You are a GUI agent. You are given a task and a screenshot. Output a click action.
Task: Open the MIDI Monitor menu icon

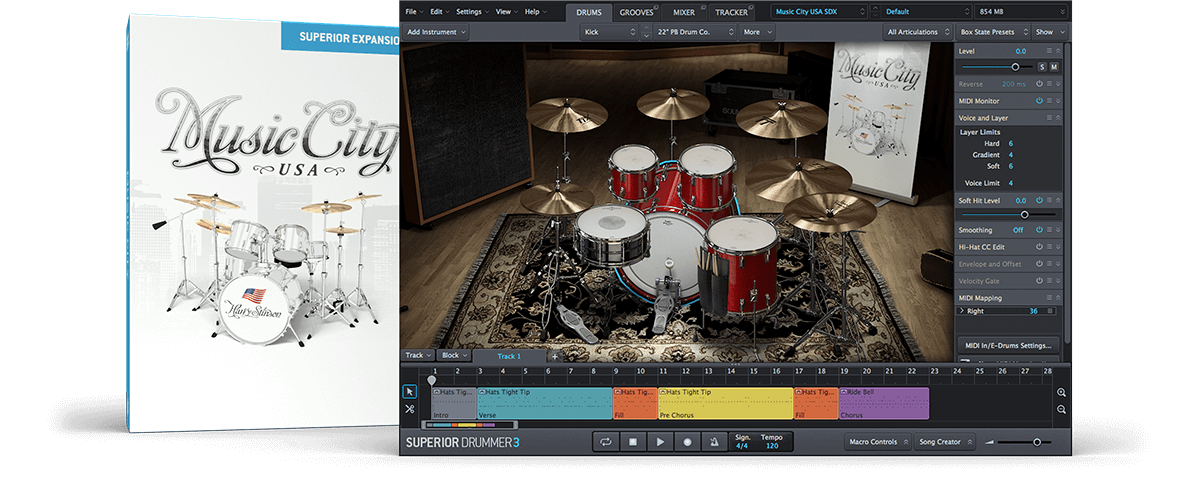(1049, 101)
